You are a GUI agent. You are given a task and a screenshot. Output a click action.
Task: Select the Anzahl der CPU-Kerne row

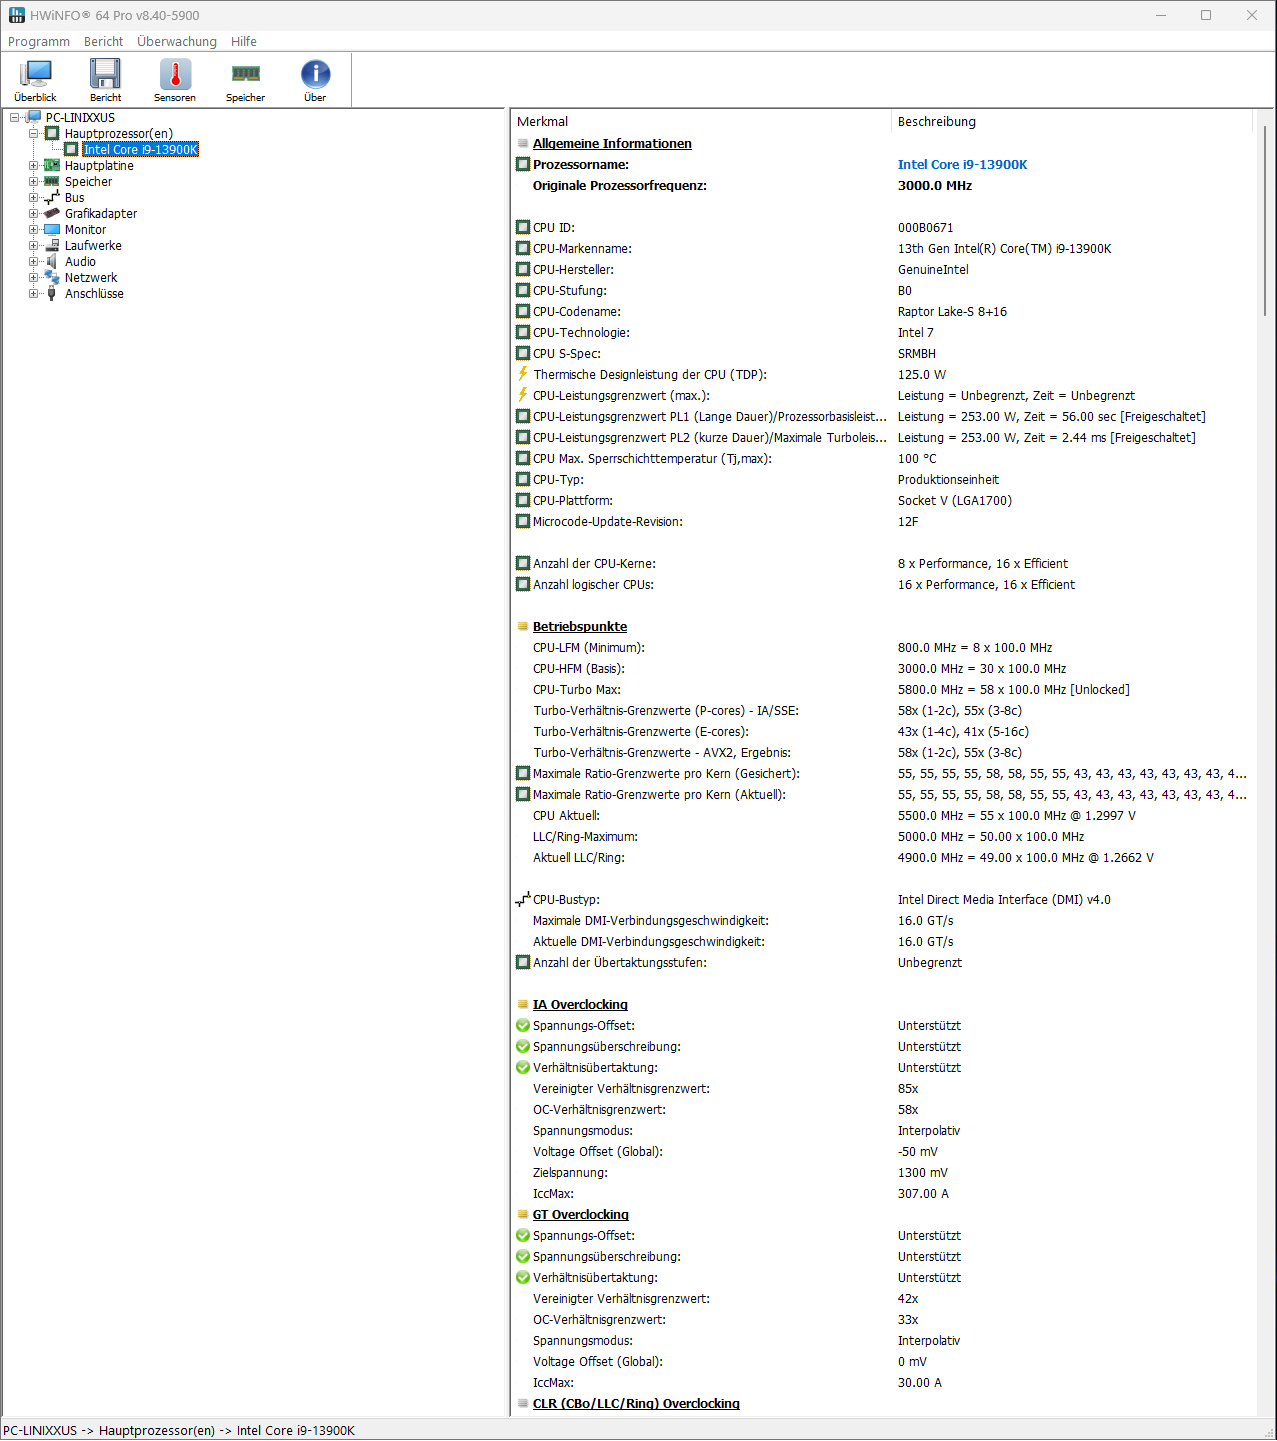[x=884, y=563]
